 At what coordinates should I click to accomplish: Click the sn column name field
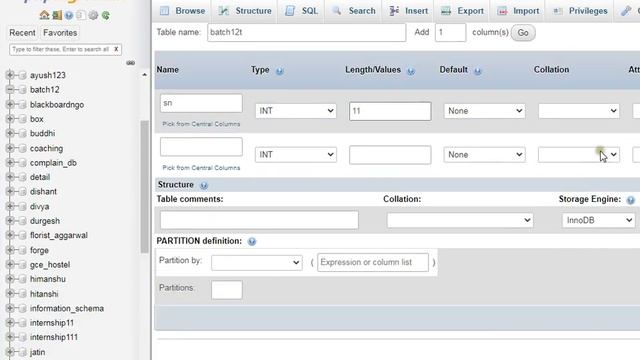pos(201,103)
